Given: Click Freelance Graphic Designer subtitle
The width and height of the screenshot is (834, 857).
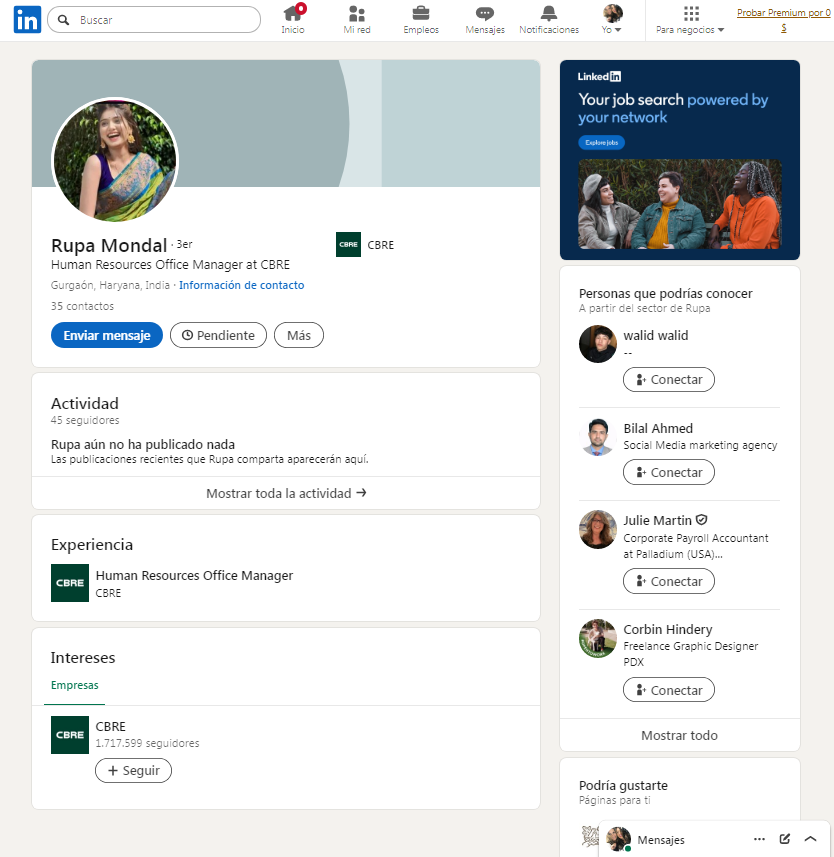Looking at the screenshot, I should [x=691, y=654].
